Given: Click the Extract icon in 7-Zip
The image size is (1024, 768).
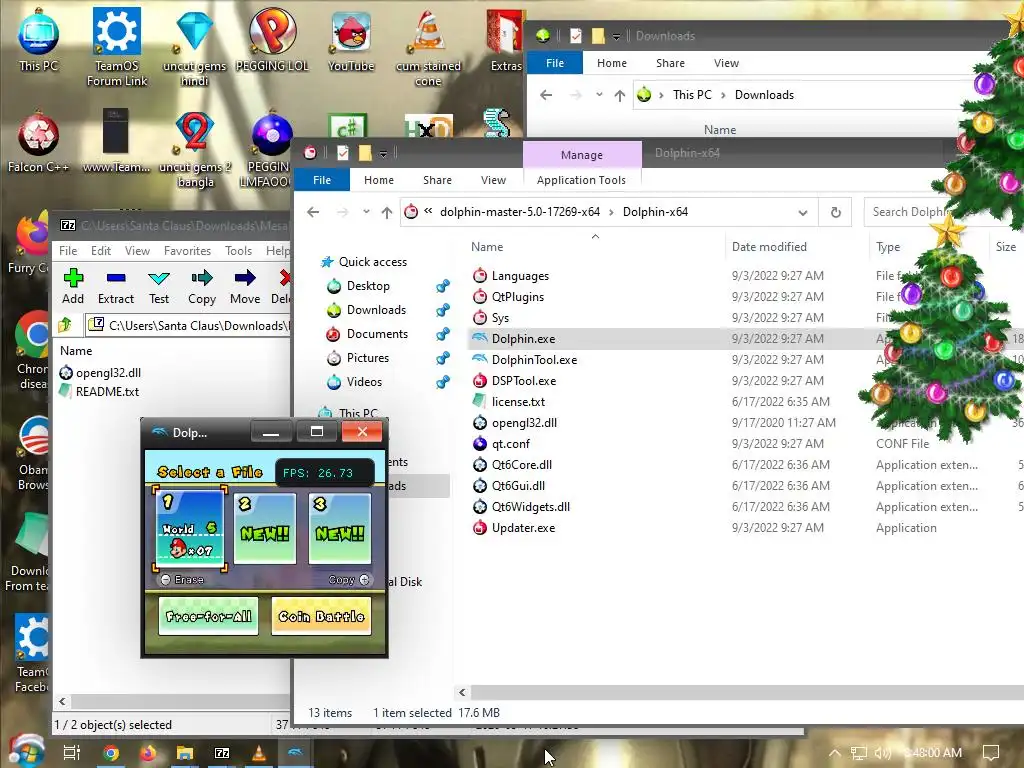Looking at the screenshot, I should (x=116, y=278).
